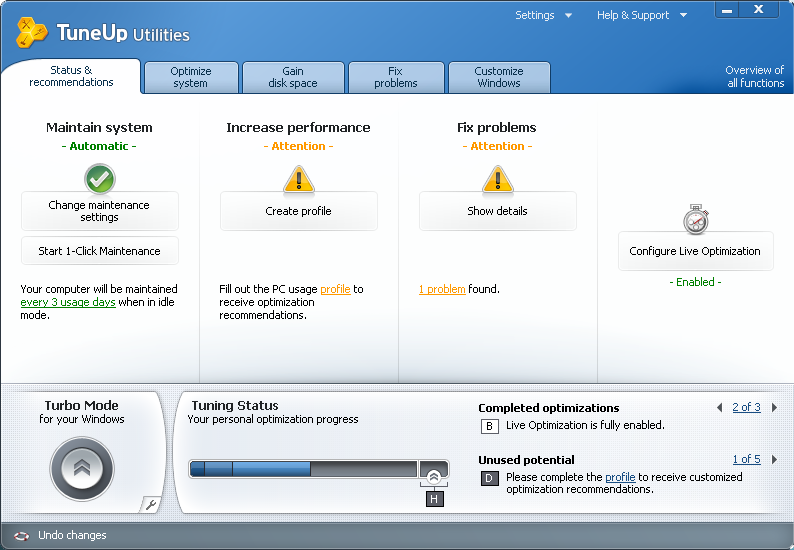
Task: Open the 1 of 5 link
Action: pyautogui.click(x=746, y=459)
